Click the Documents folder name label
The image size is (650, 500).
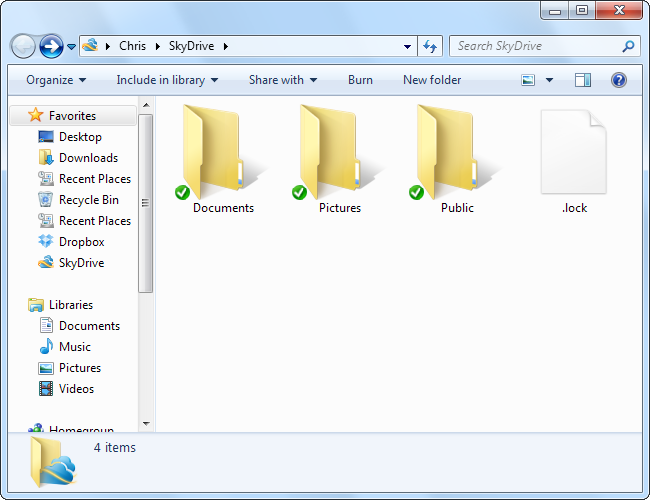(223, 208)
